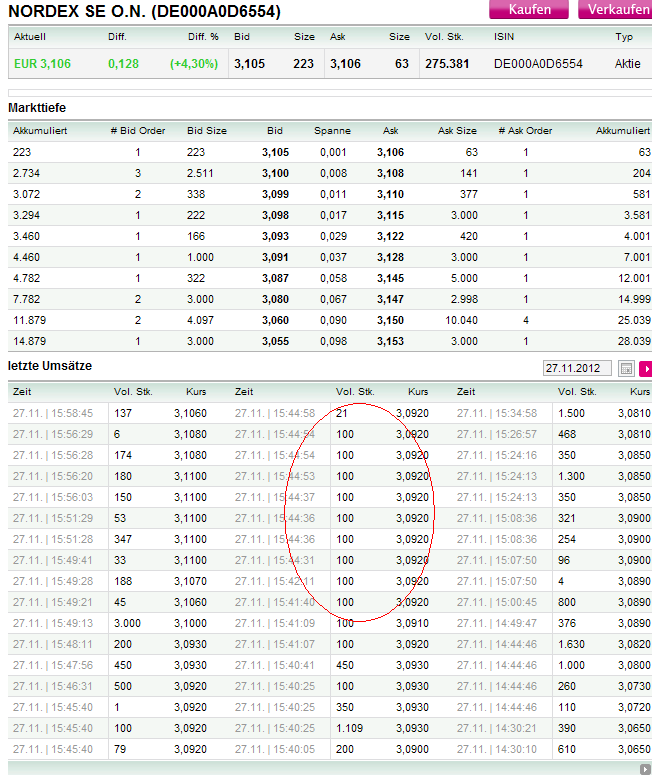The image size is (652, 775).
Task: Click accumulated bid value 14.879
Action: click(30, 342)
